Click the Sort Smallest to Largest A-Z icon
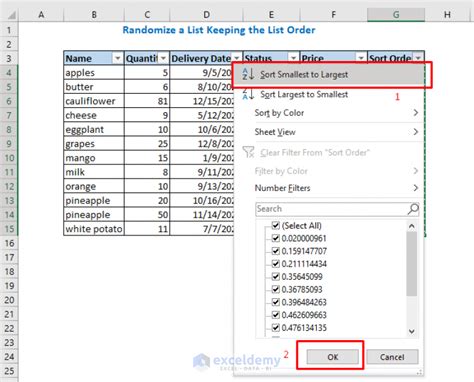 248,74
